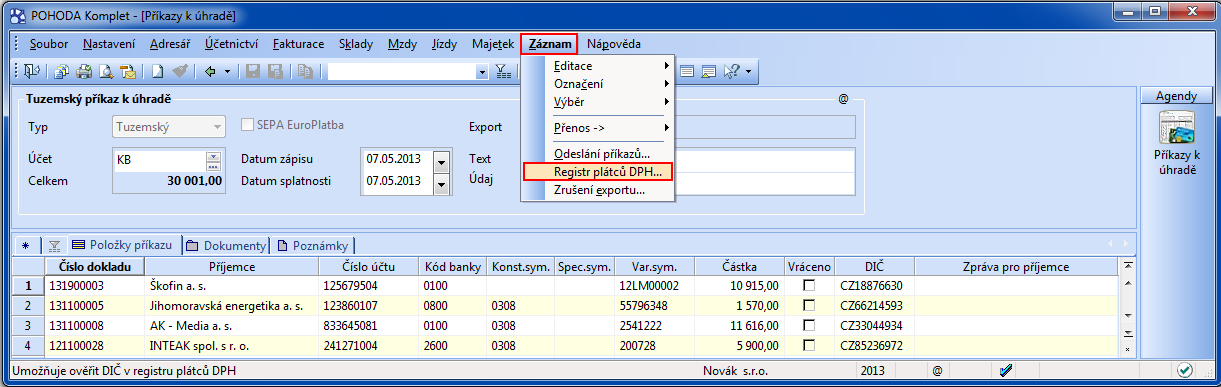The height and width of the screenshot is (387, 1221).
Task: Click the green back arrow icon
Action: 210,71
